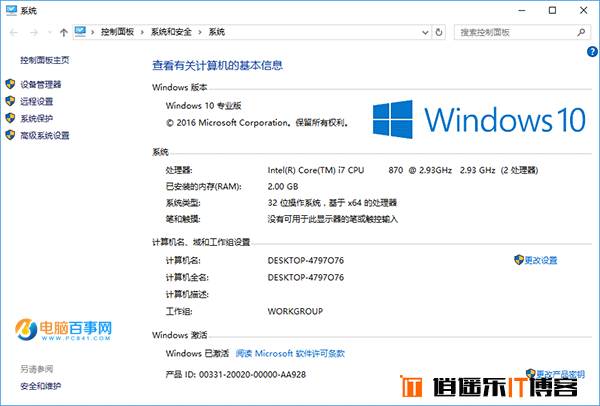
Task: Click shield icon beside 高级系统设置
Action: (x=10, y=135)
